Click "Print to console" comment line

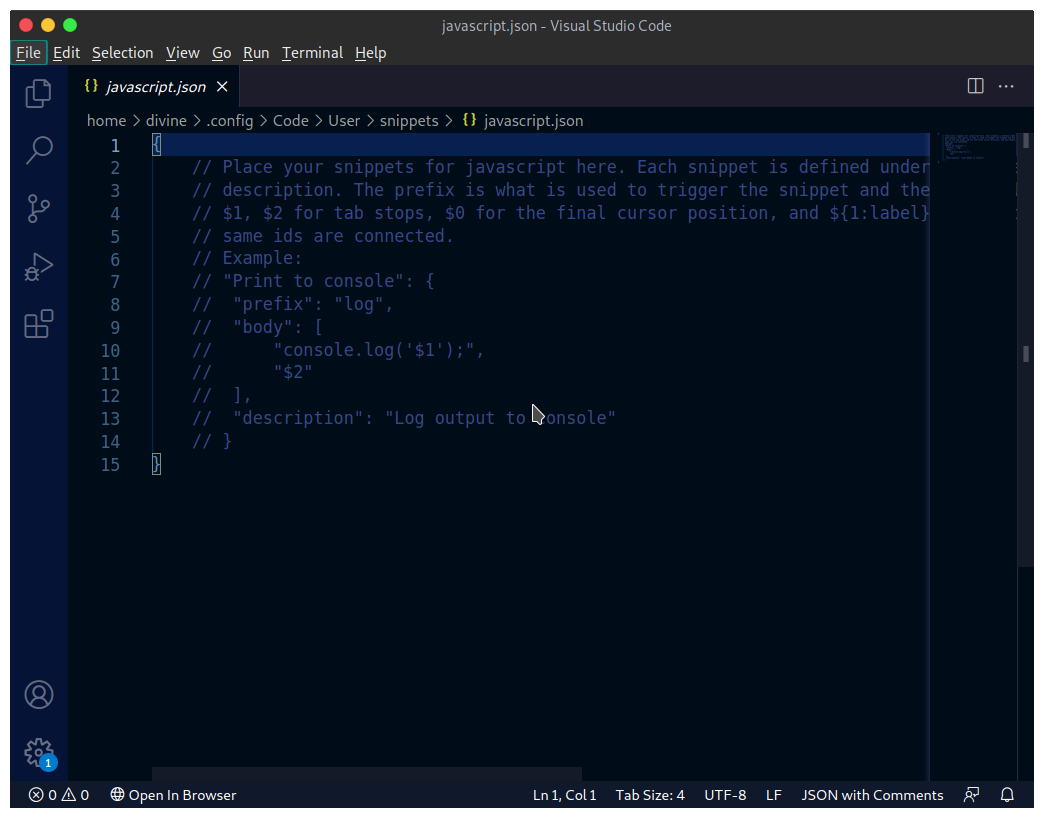314,281
